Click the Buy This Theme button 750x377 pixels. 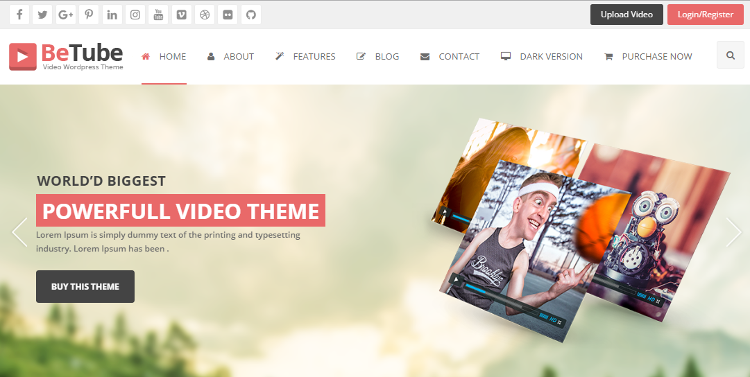pos(85,287)
